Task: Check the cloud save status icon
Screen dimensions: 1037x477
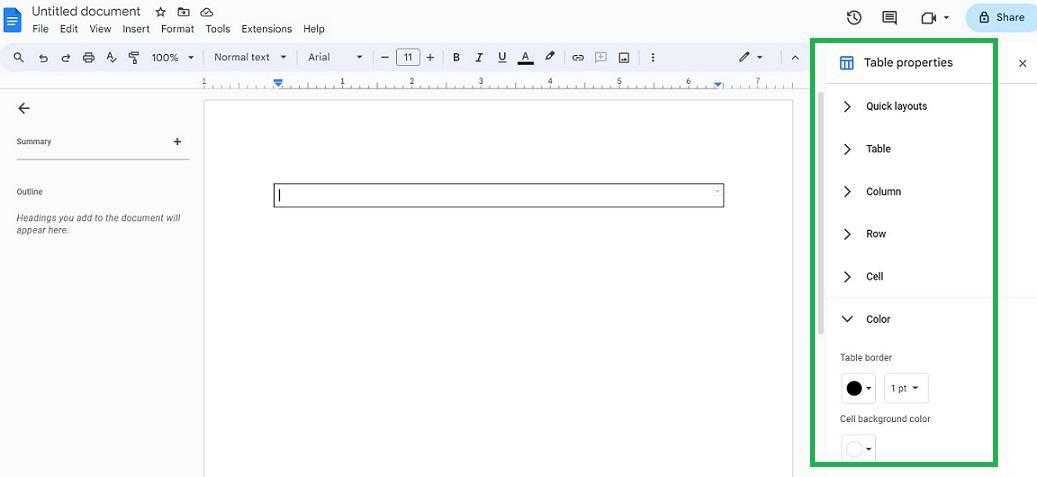Action: pyautogui.click(x=206, y=12)
